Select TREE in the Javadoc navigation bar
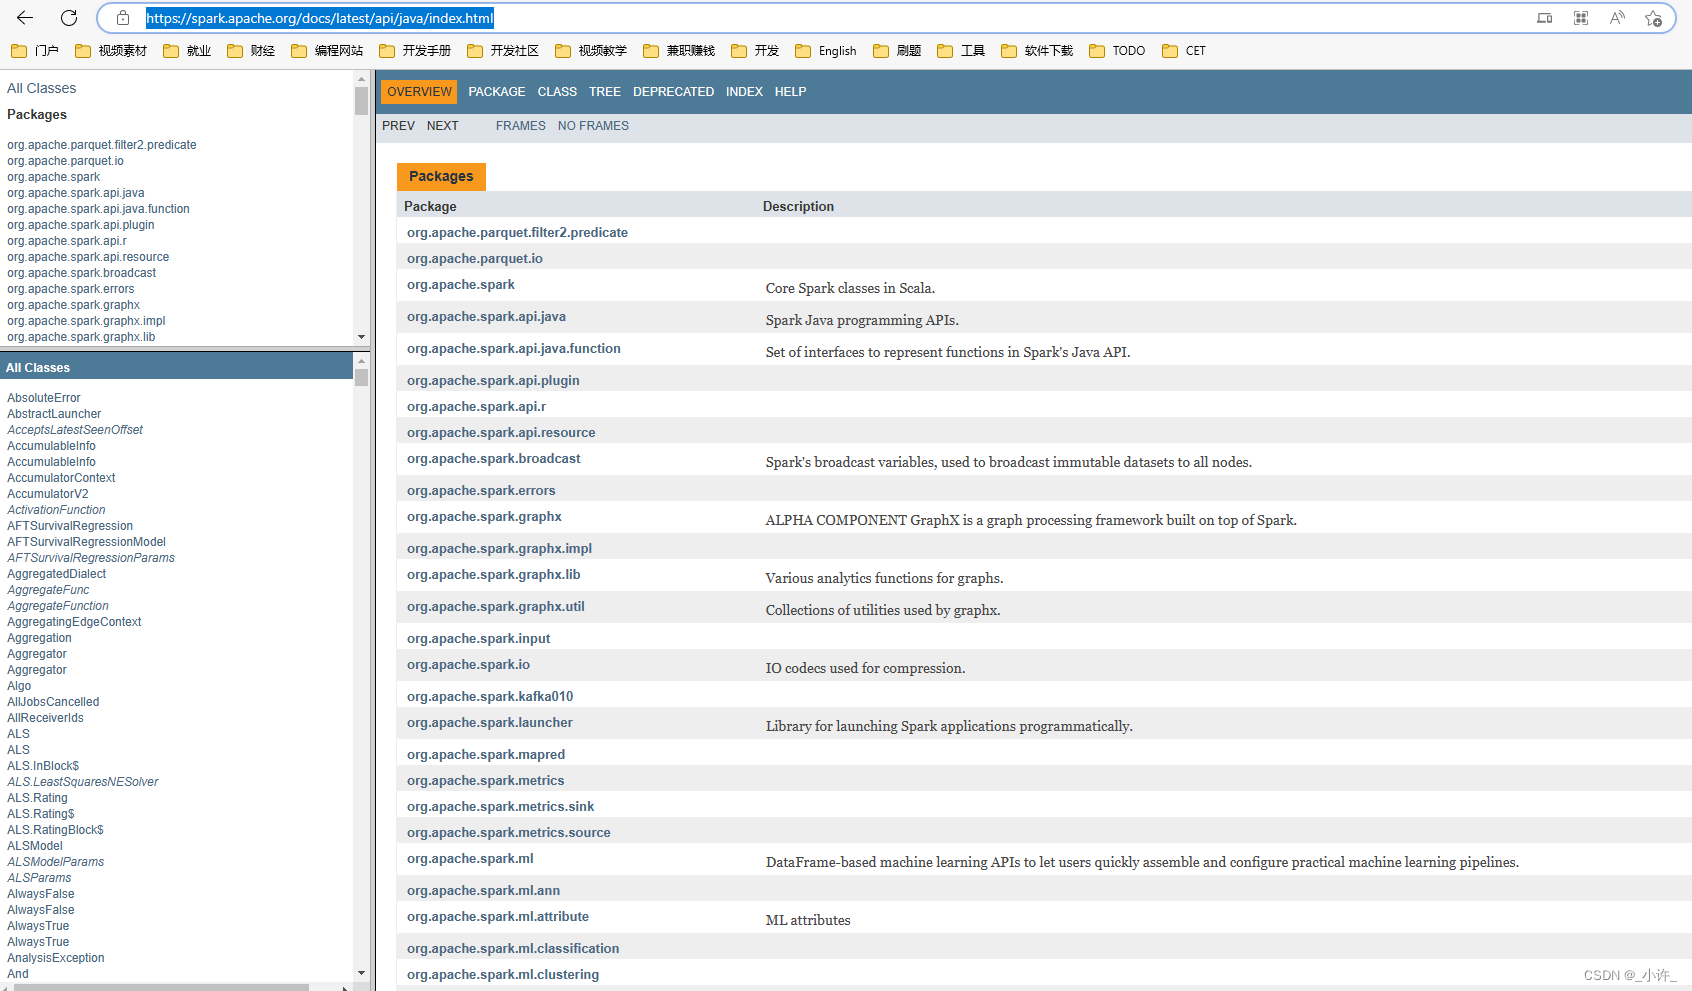The image size is (1692, 991). pyautogui.click(x=605, y=91)
